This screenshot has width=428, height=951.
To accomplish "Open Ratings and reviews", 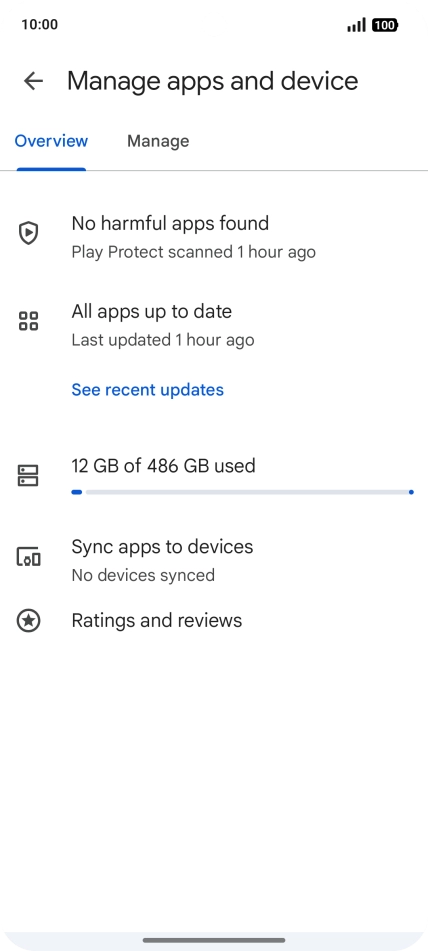I will click(214, 620).
